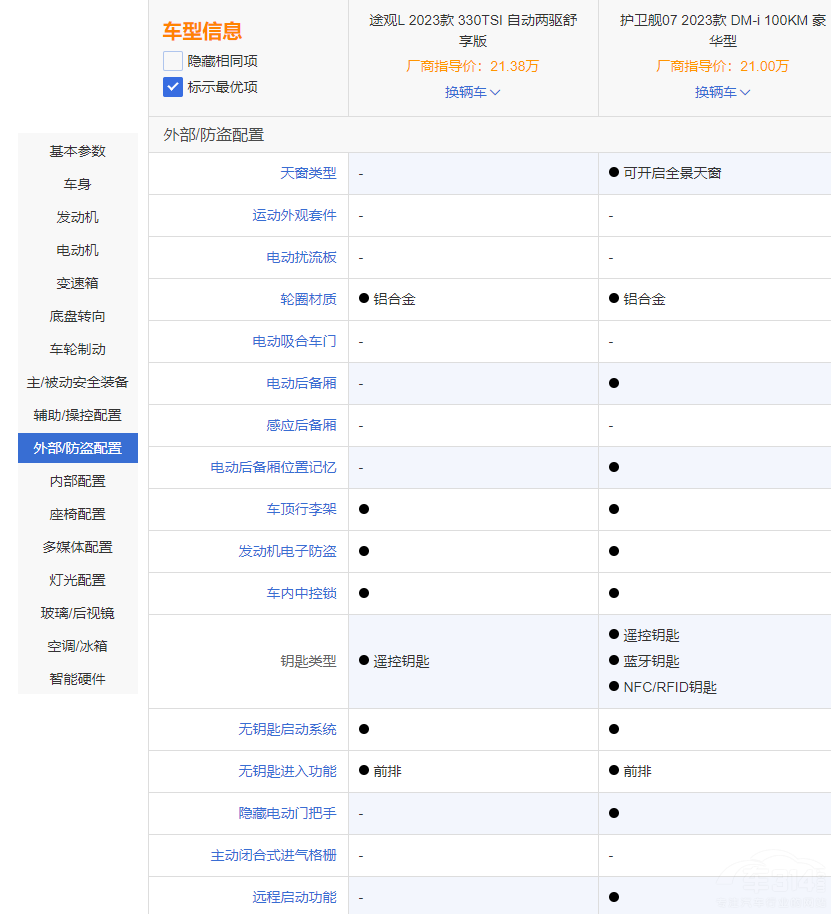Click the 天窗类型 parameter link

pos(313,173)
